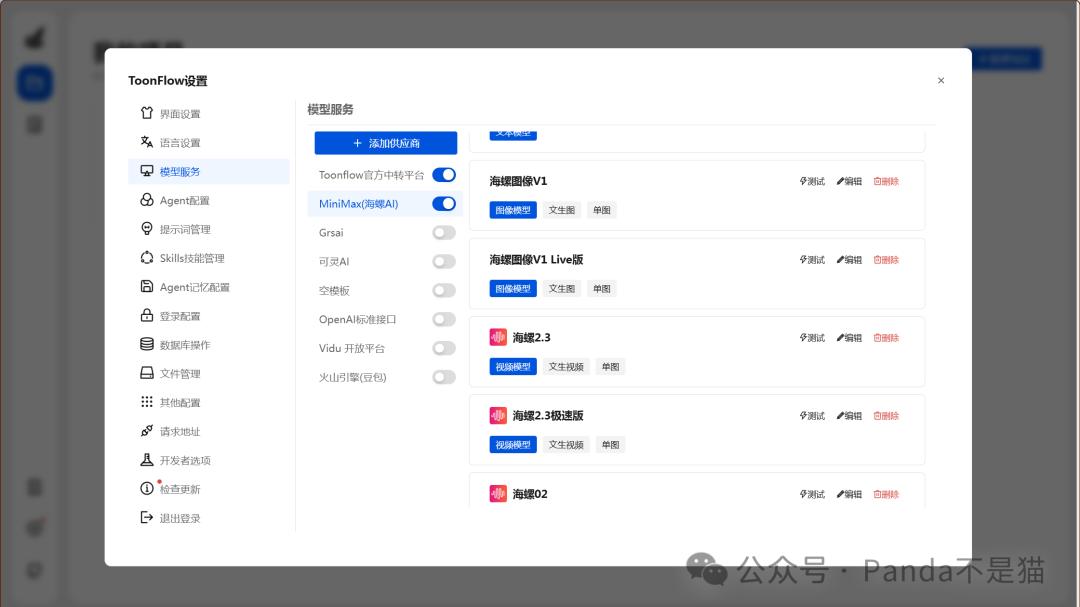
Task: Click the 其他配置 grid icon
Action: pyautogui.click(x=147, y=402)
